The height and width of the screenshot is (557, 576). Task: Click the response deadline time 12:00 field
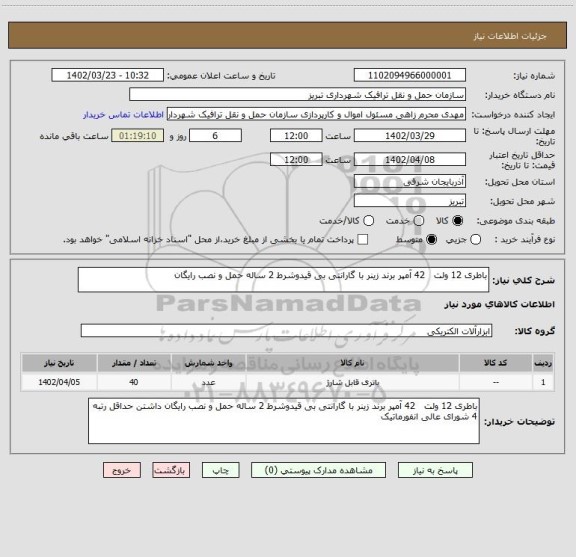pyautogui.click(x=296, y=136)
